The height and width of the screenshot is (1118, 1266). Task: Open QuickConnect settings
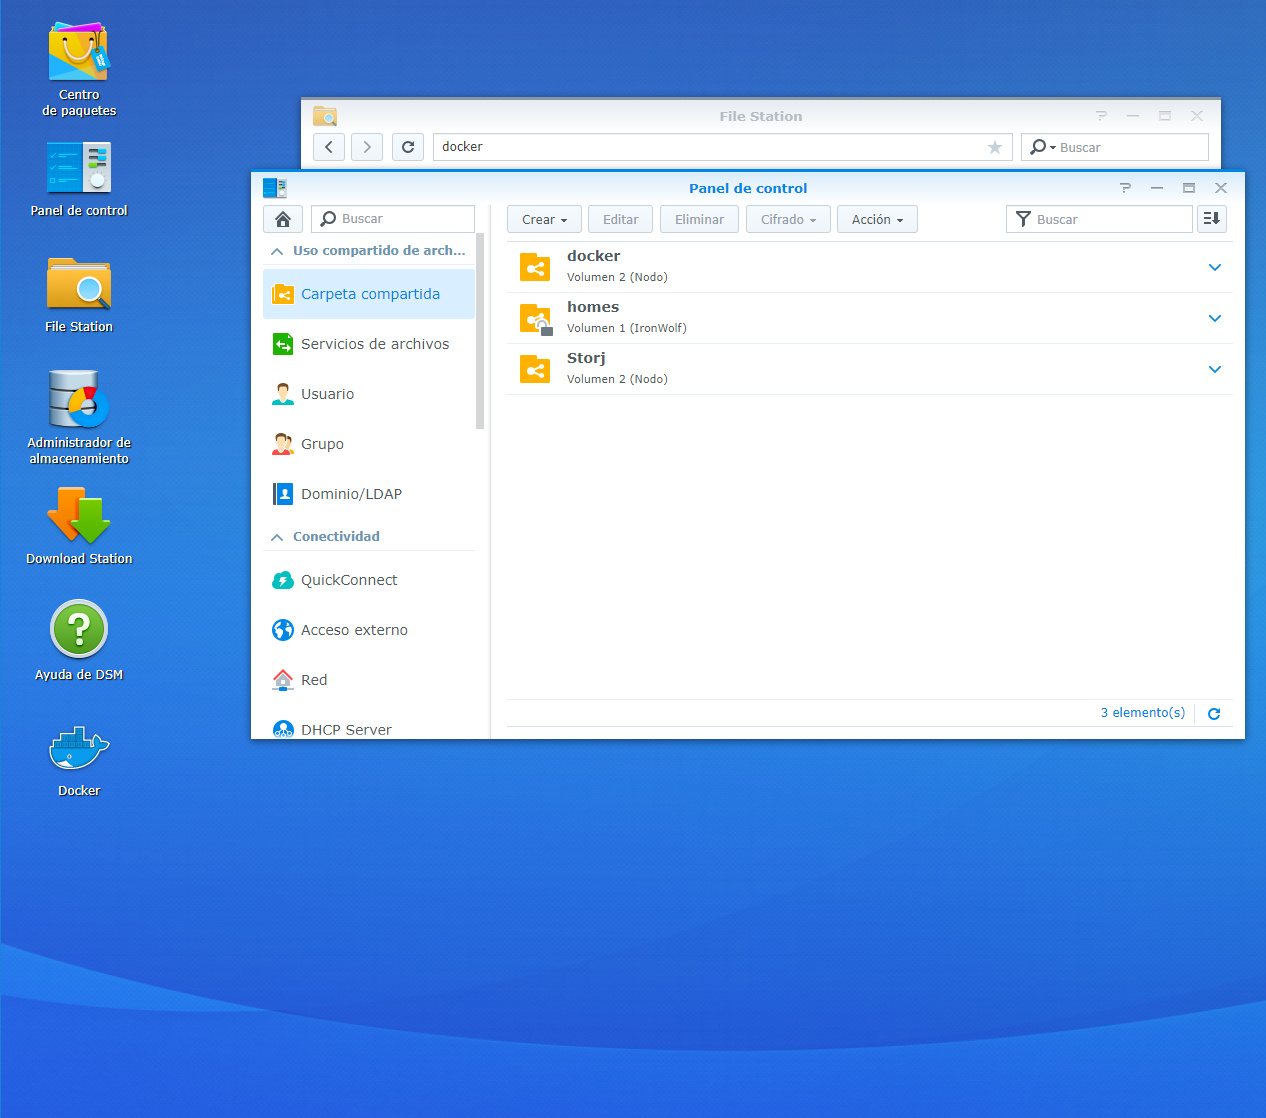coord(369,580)
